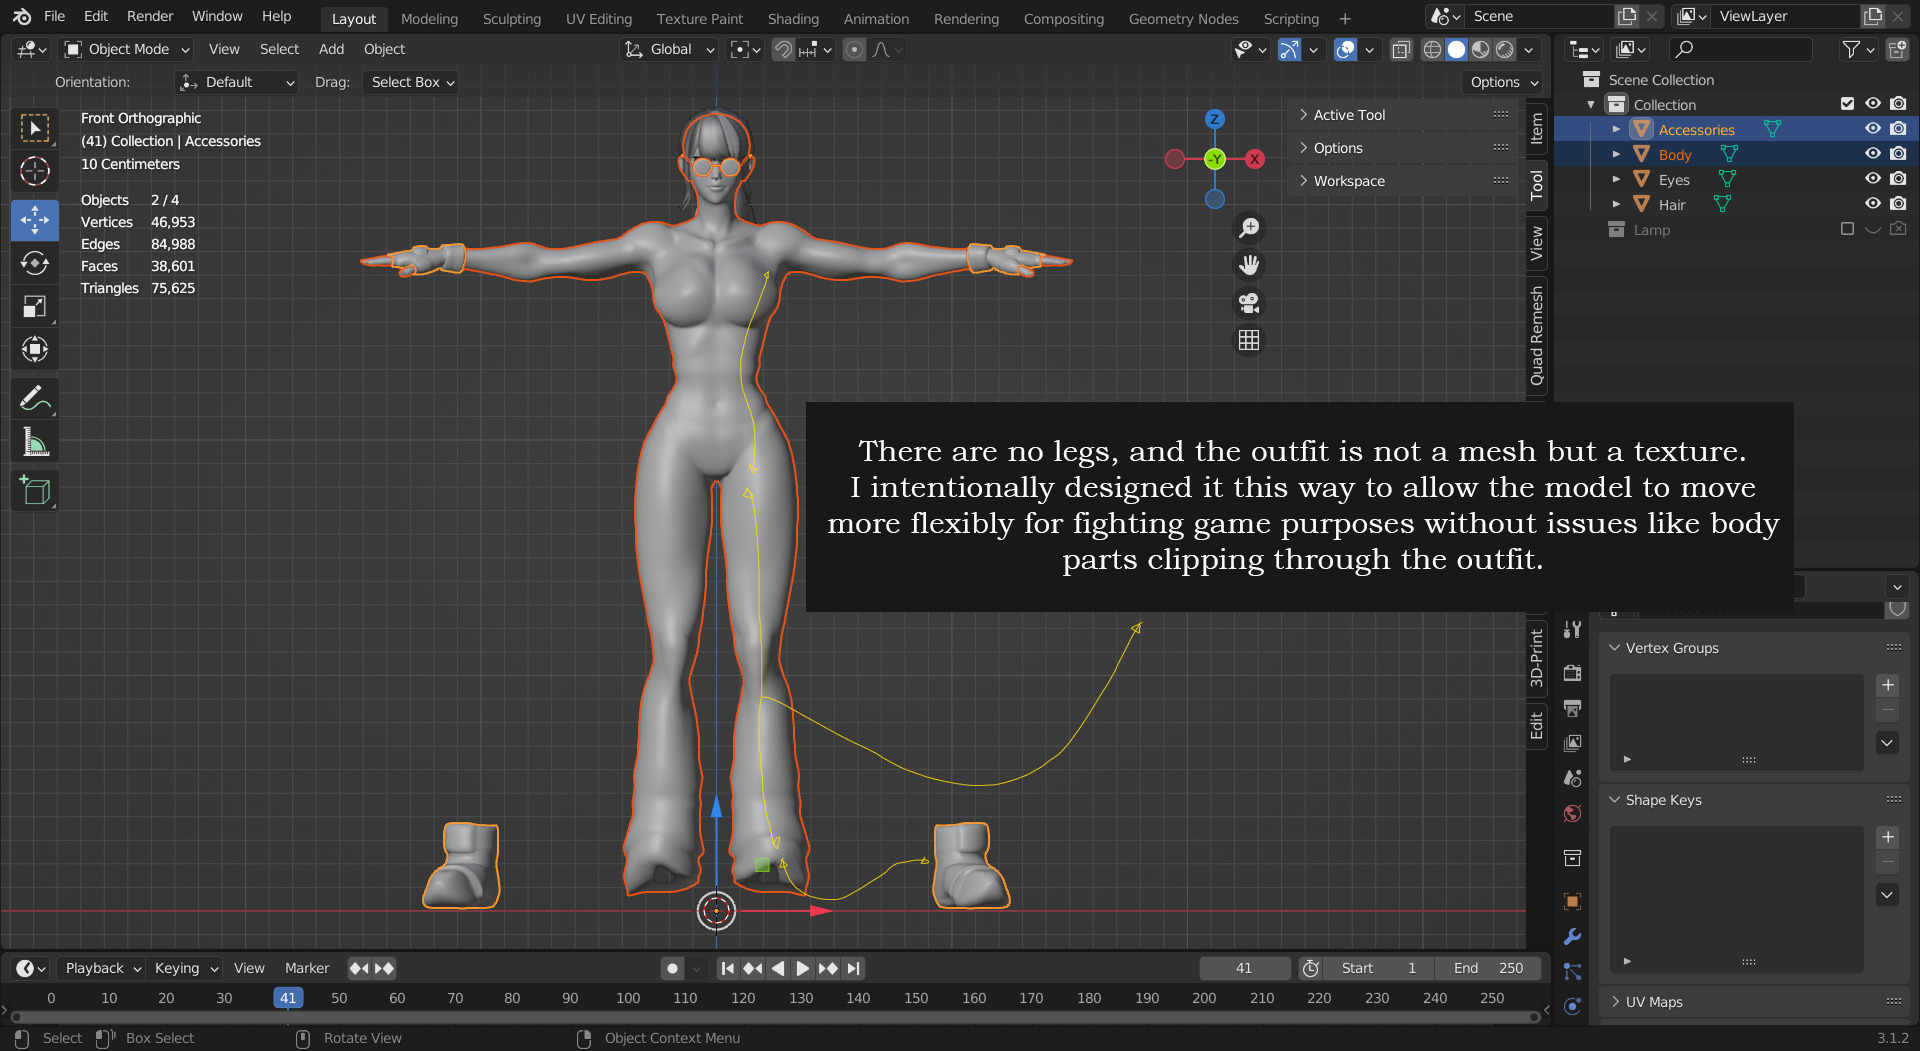Screen dimensions: 1920x1051
Task: Click the outliner search field
Action: (1740, 49)
